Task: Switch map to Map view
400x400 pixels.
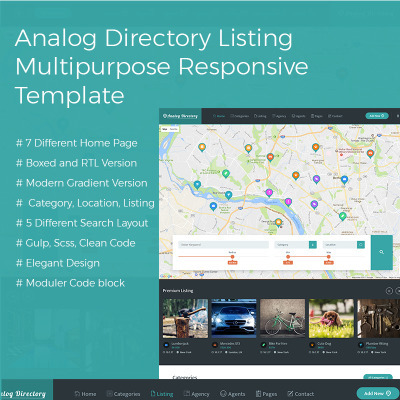Action: coord(165,129)
